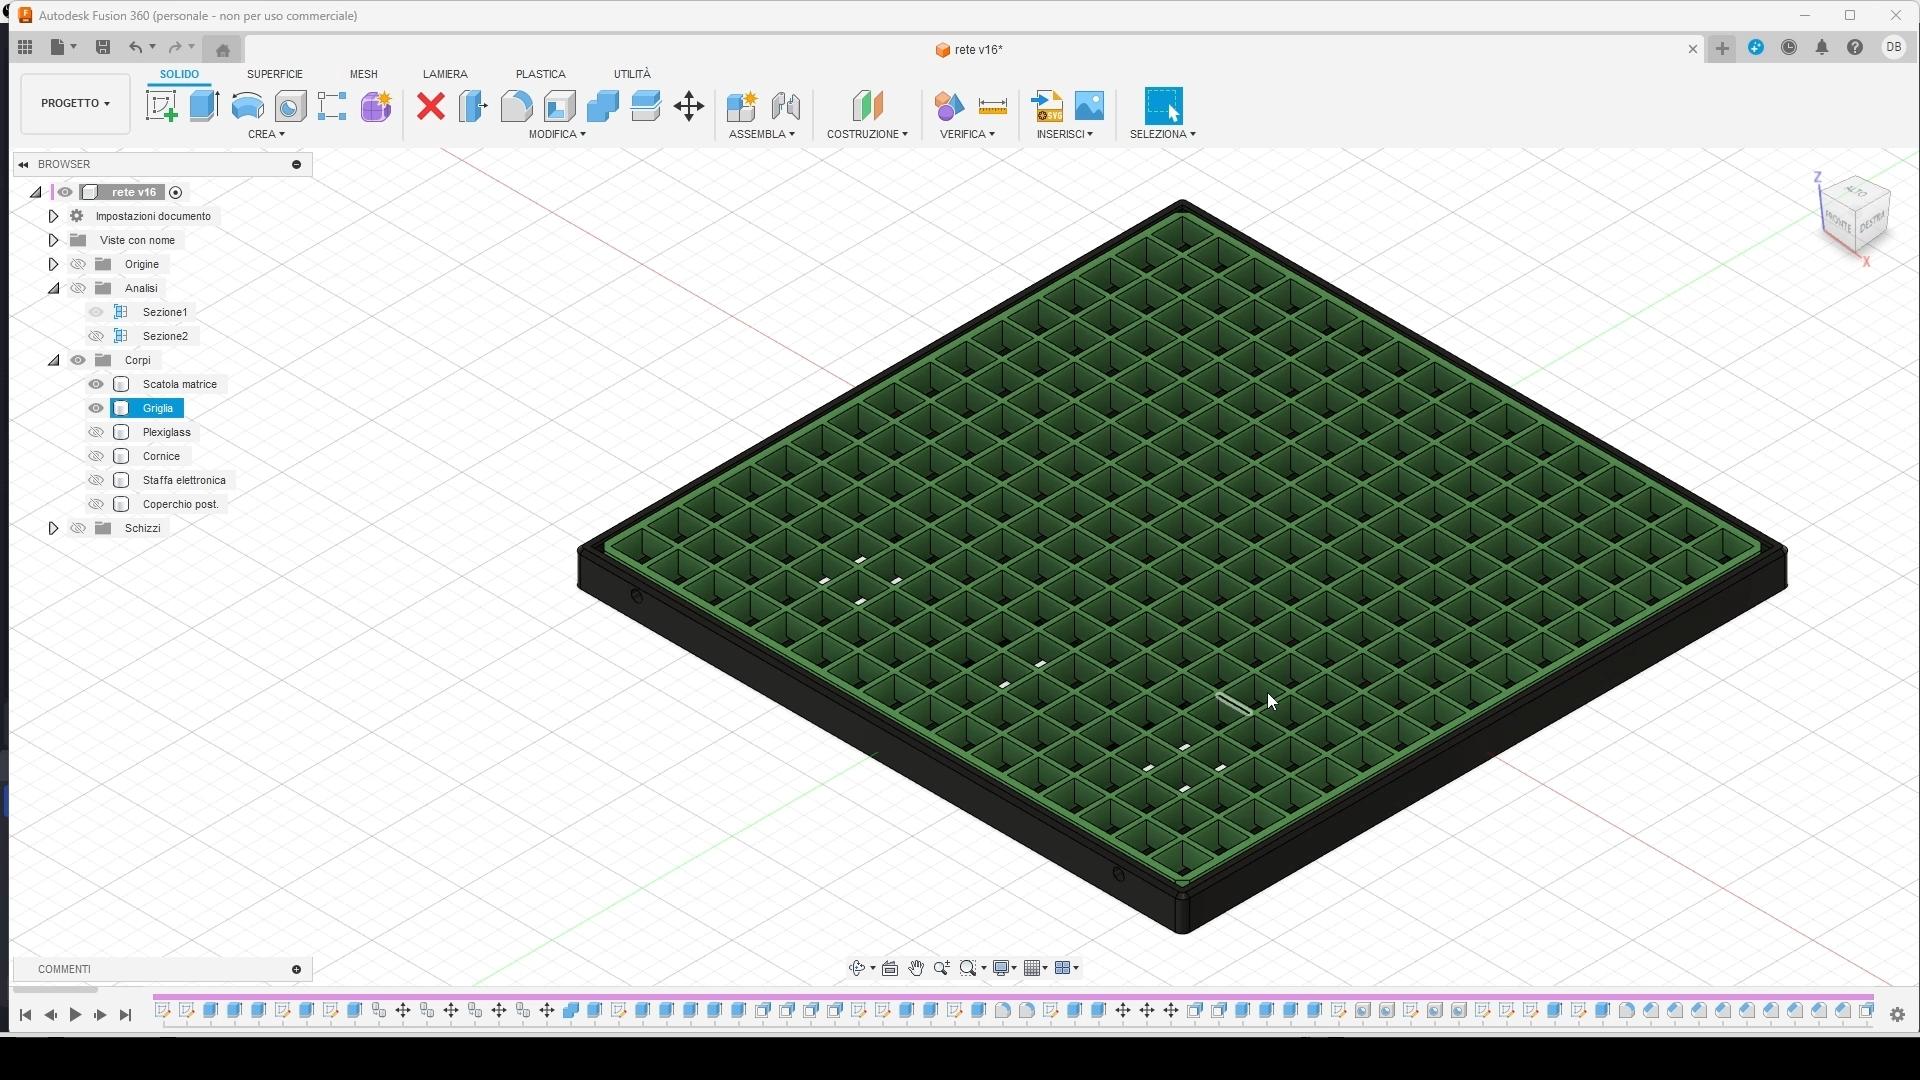Image resolution: width=1920 pixels, height=1080 pixels.
Task: Expand the Schizzi folder
Action: coord(53,528)
